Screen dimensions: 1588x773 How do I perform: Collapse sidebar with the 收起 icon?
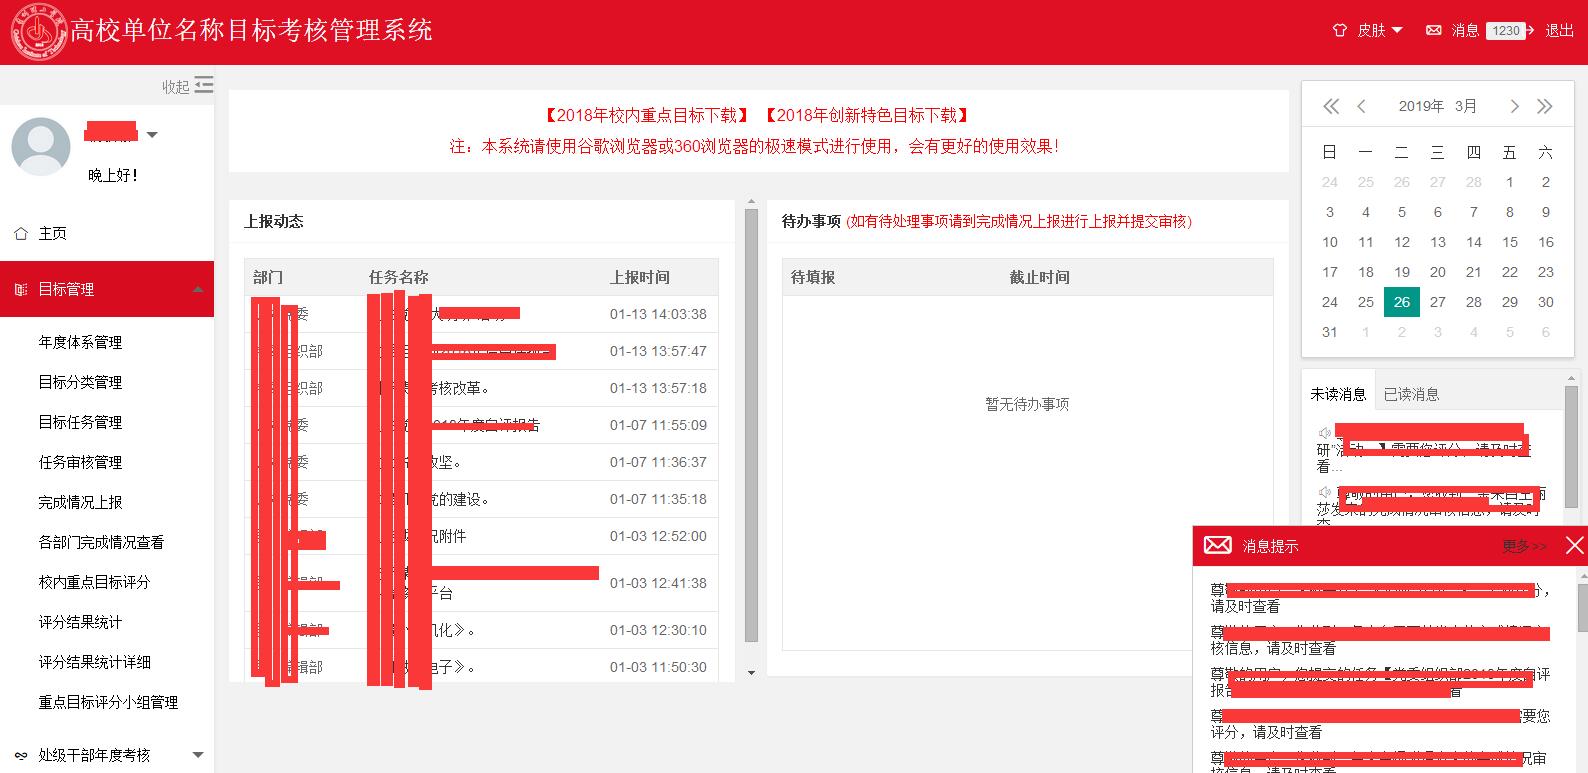[203, 85]
